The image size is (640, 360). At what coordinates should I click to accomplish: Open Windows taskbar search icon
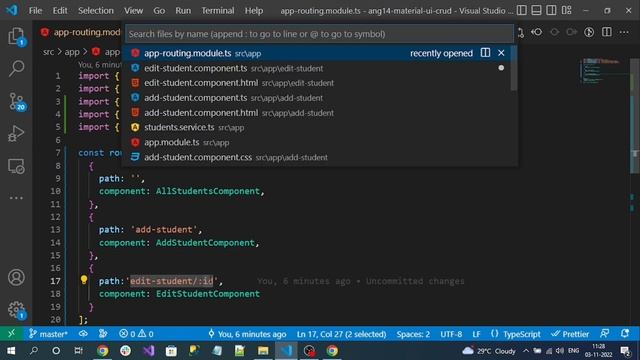tap(34, 351)
